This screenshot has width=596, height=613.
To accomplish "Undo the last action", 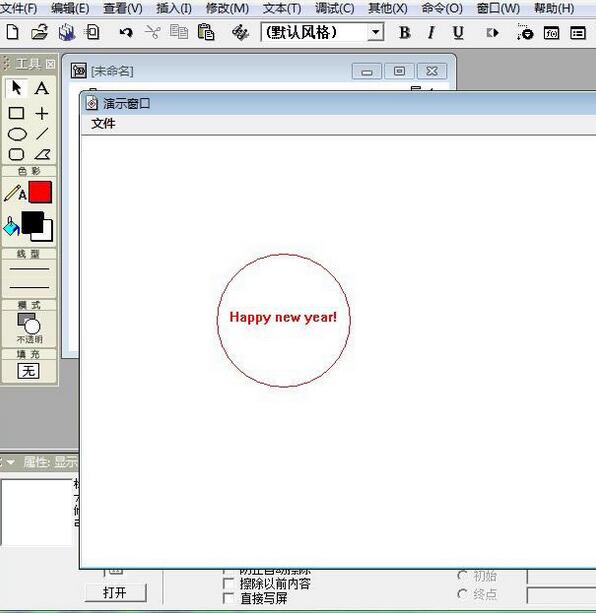I will (126, 32).
